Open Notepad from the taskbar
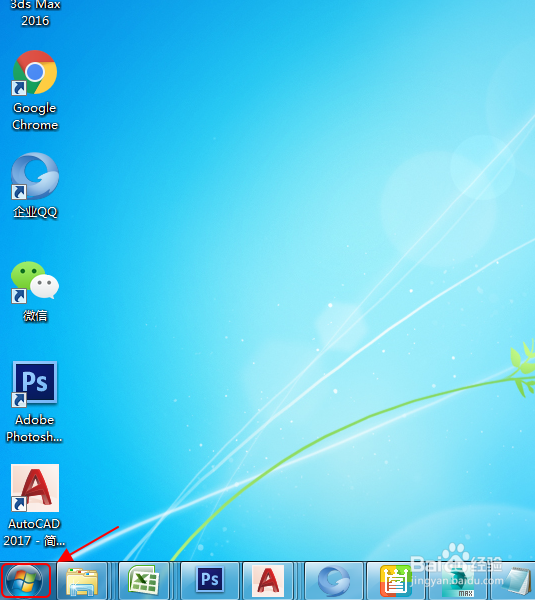The width and height of the screenshot is (535, 600). click(x=516, y=581)
